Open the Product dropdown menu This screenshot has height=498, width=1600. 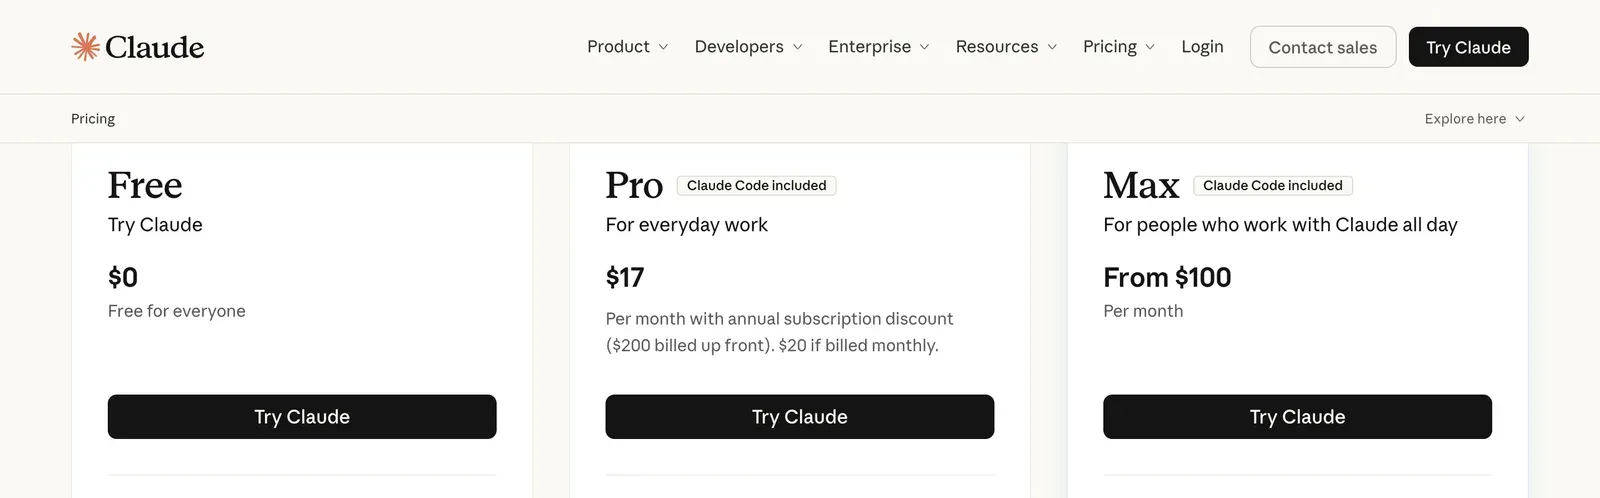[x=627, y=47]
